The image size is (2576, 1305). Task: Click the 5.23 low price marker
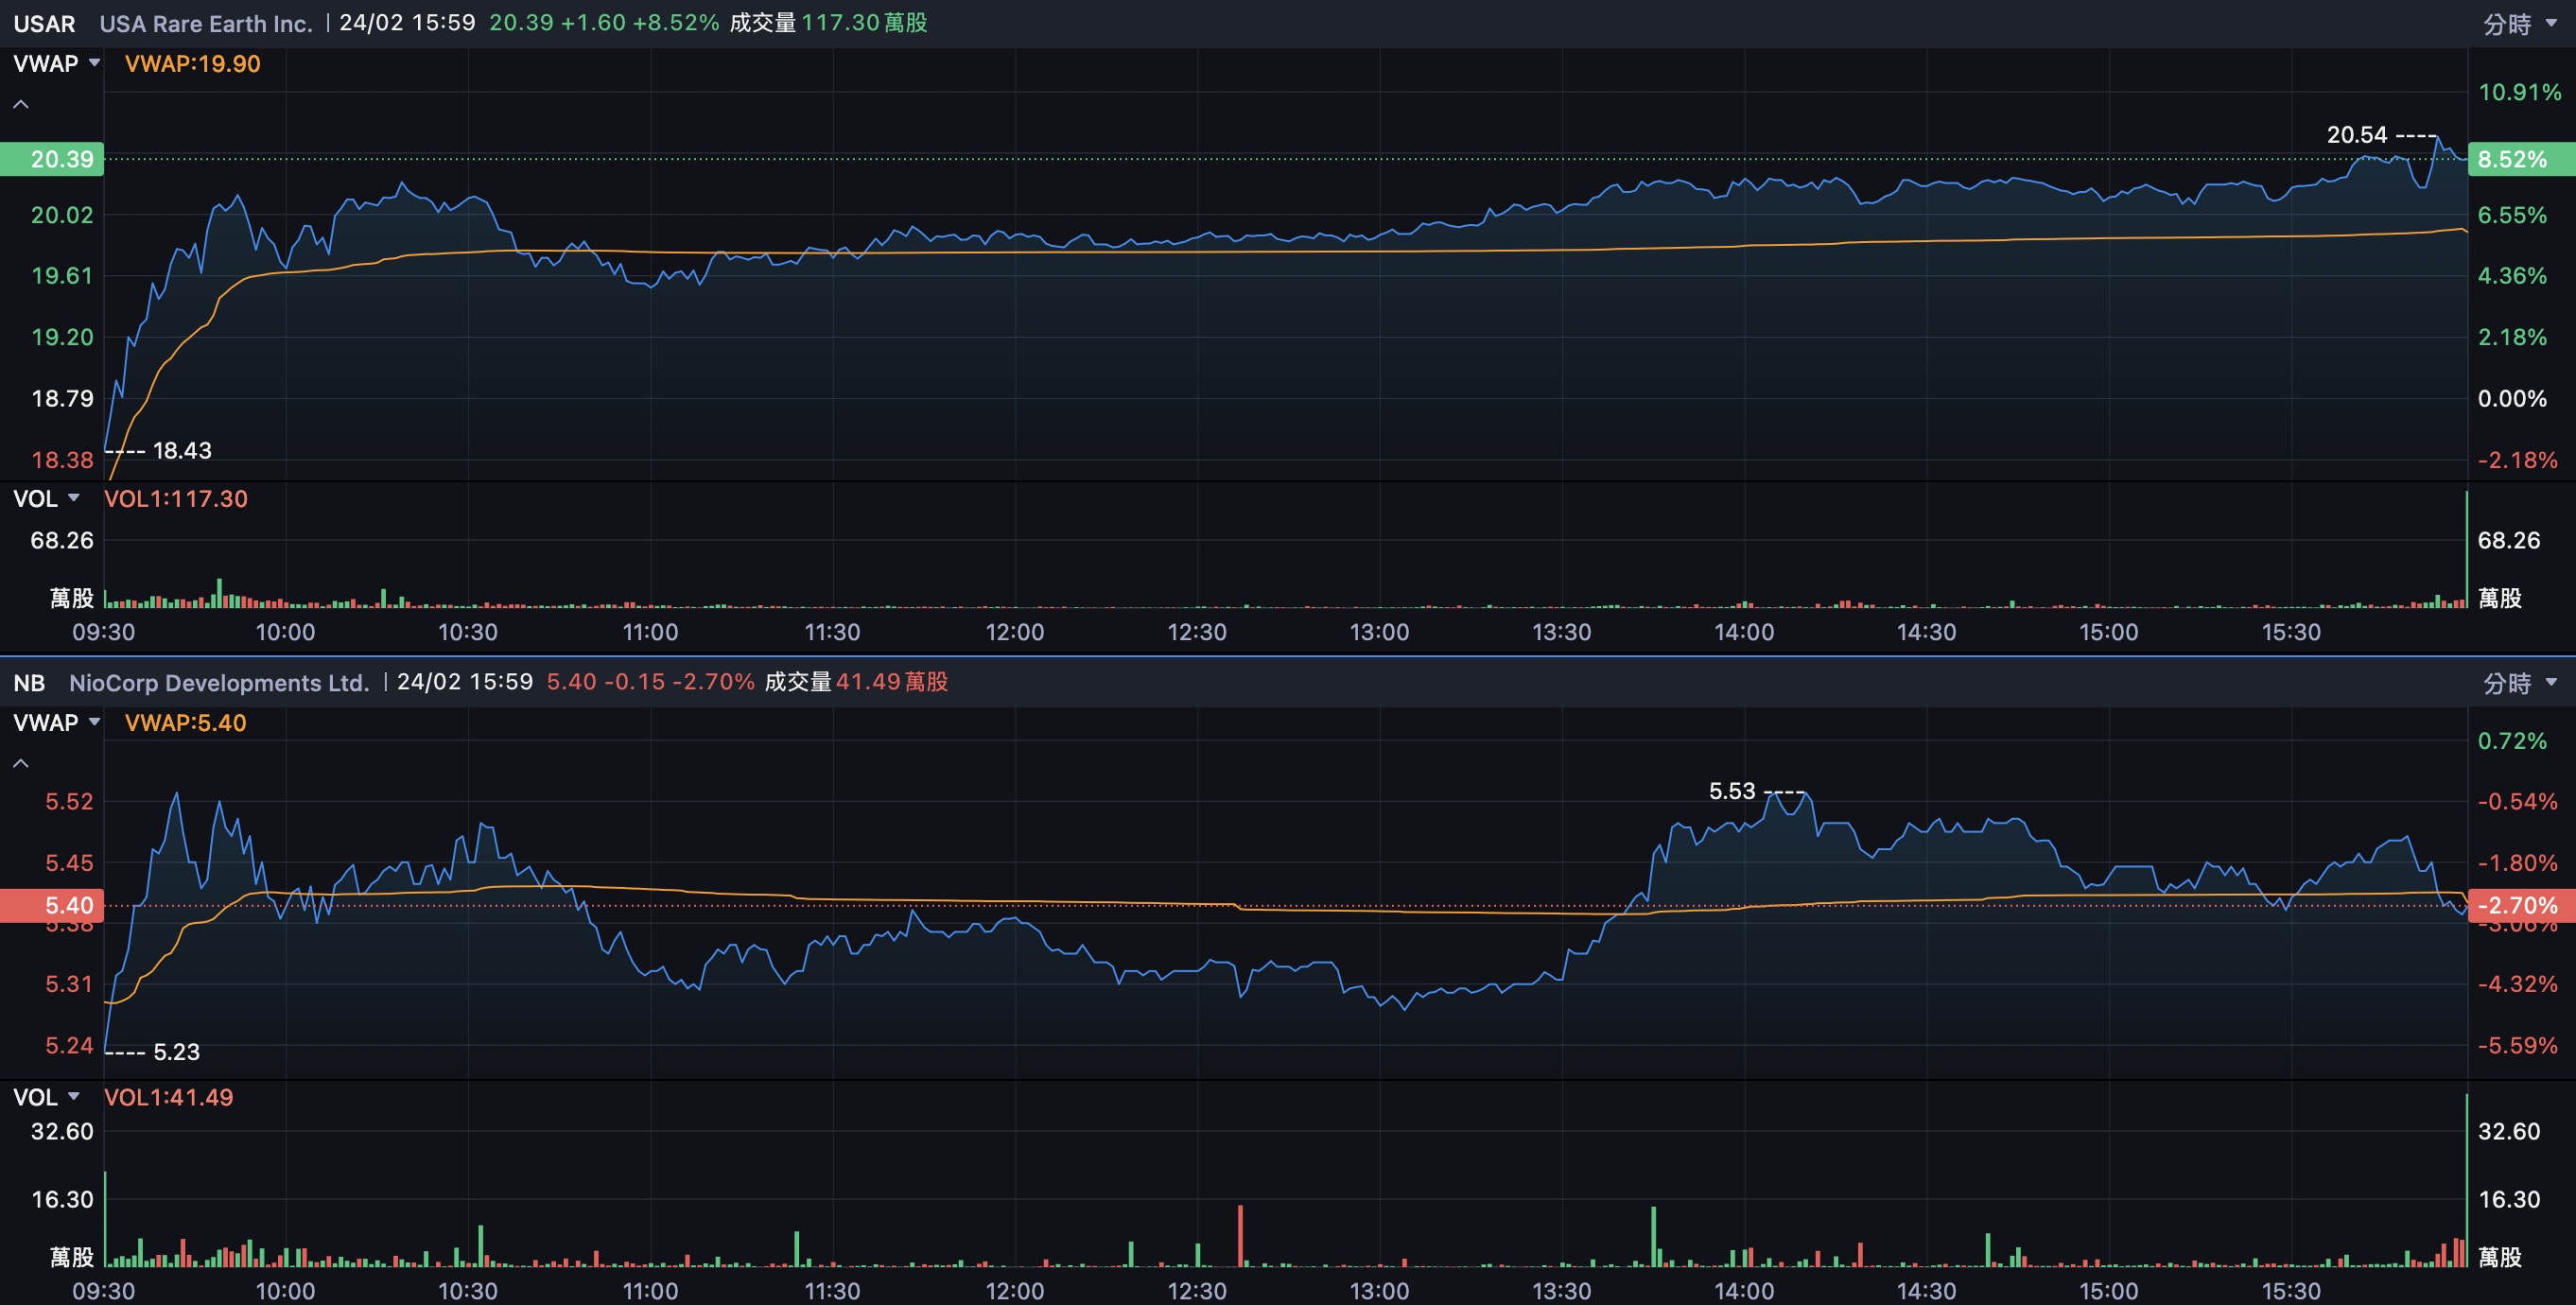click(176, 1052)
